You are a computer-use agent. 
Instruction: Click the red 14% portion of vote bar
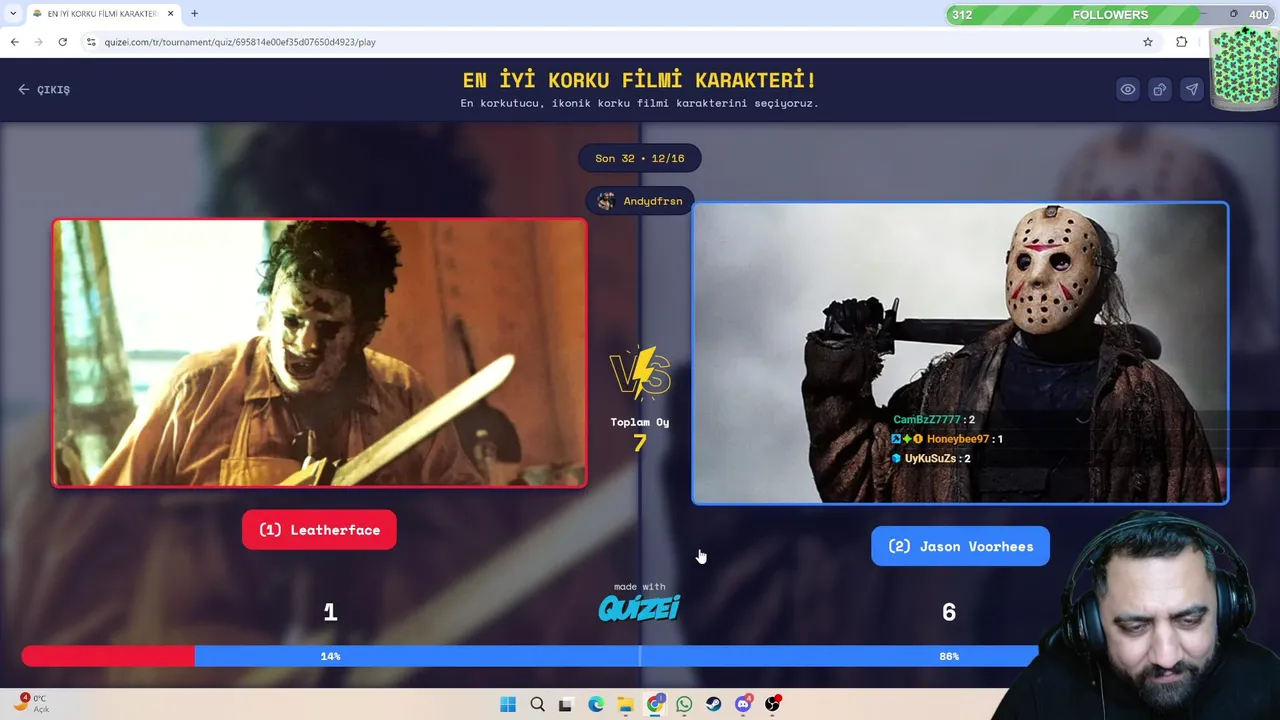[x=108, y=656]
